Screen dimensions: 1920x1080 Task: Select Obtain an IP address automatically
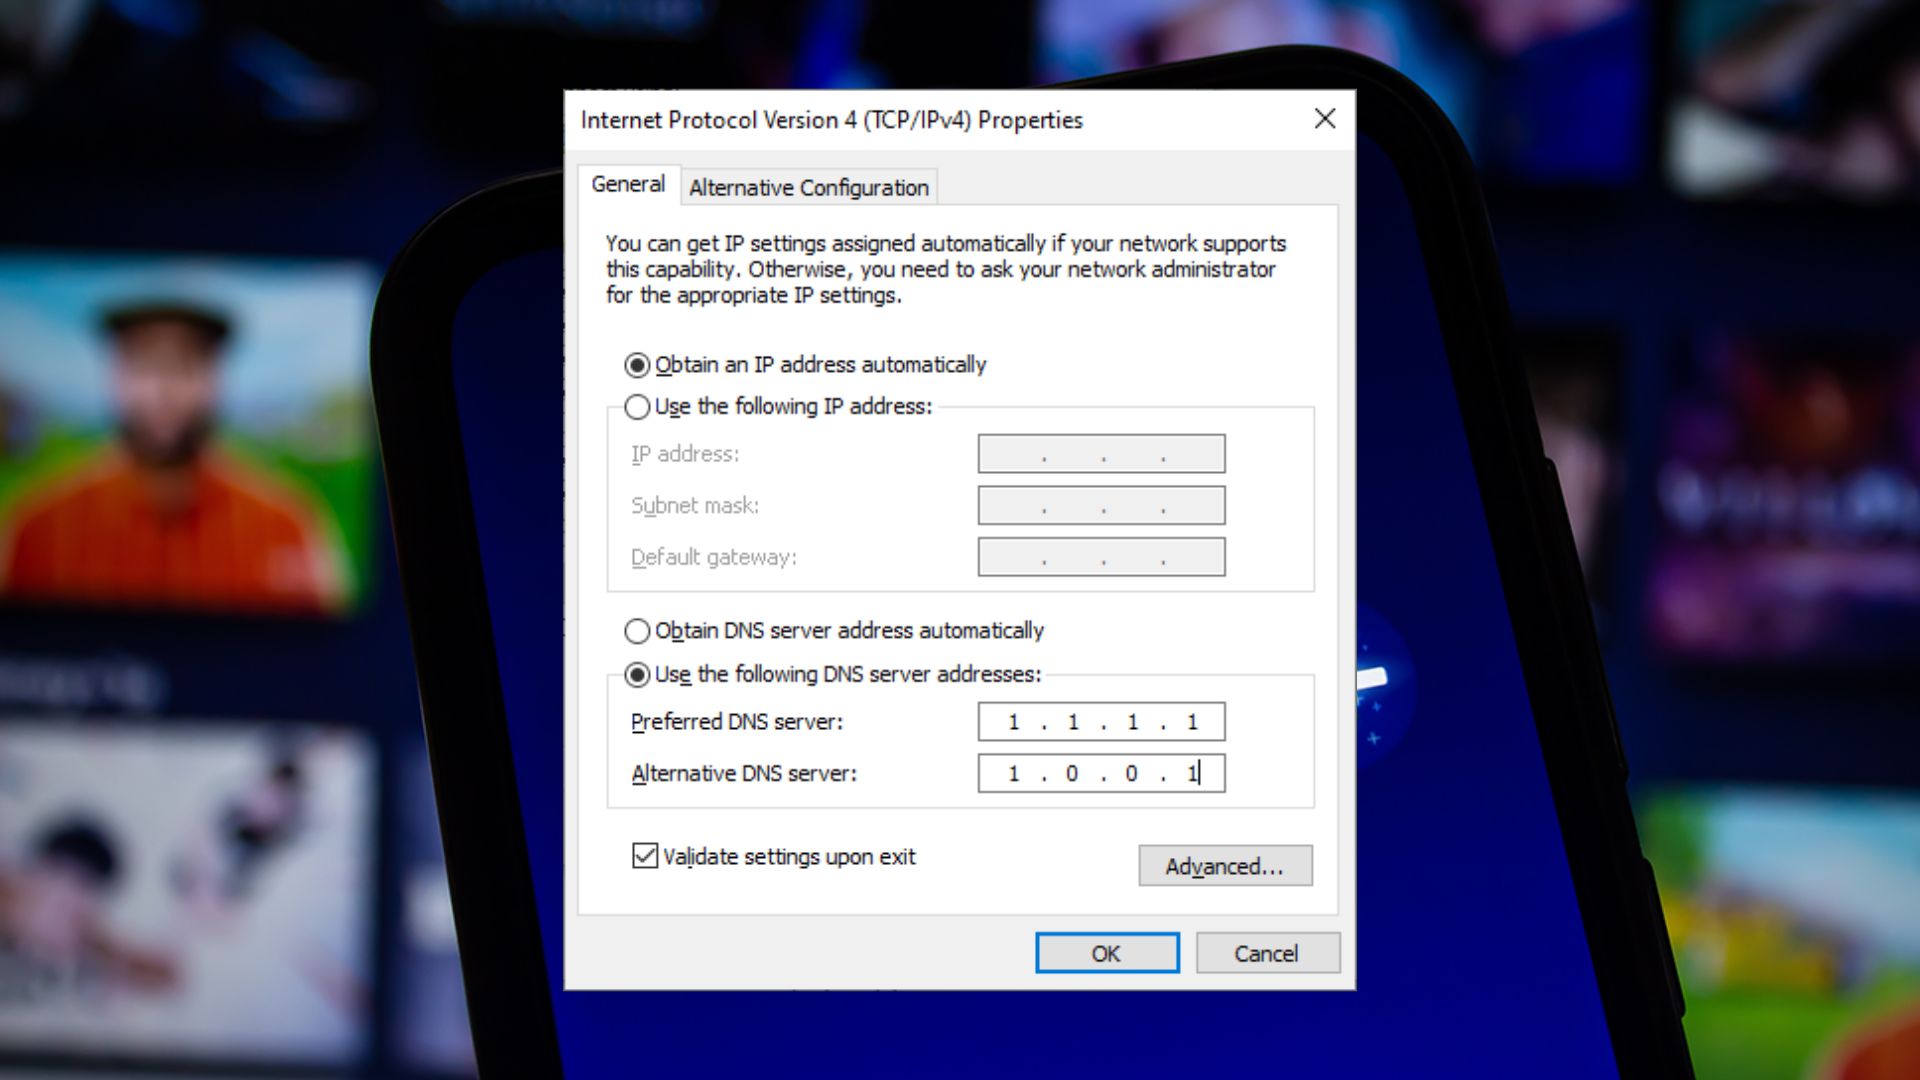pos(637,365)
